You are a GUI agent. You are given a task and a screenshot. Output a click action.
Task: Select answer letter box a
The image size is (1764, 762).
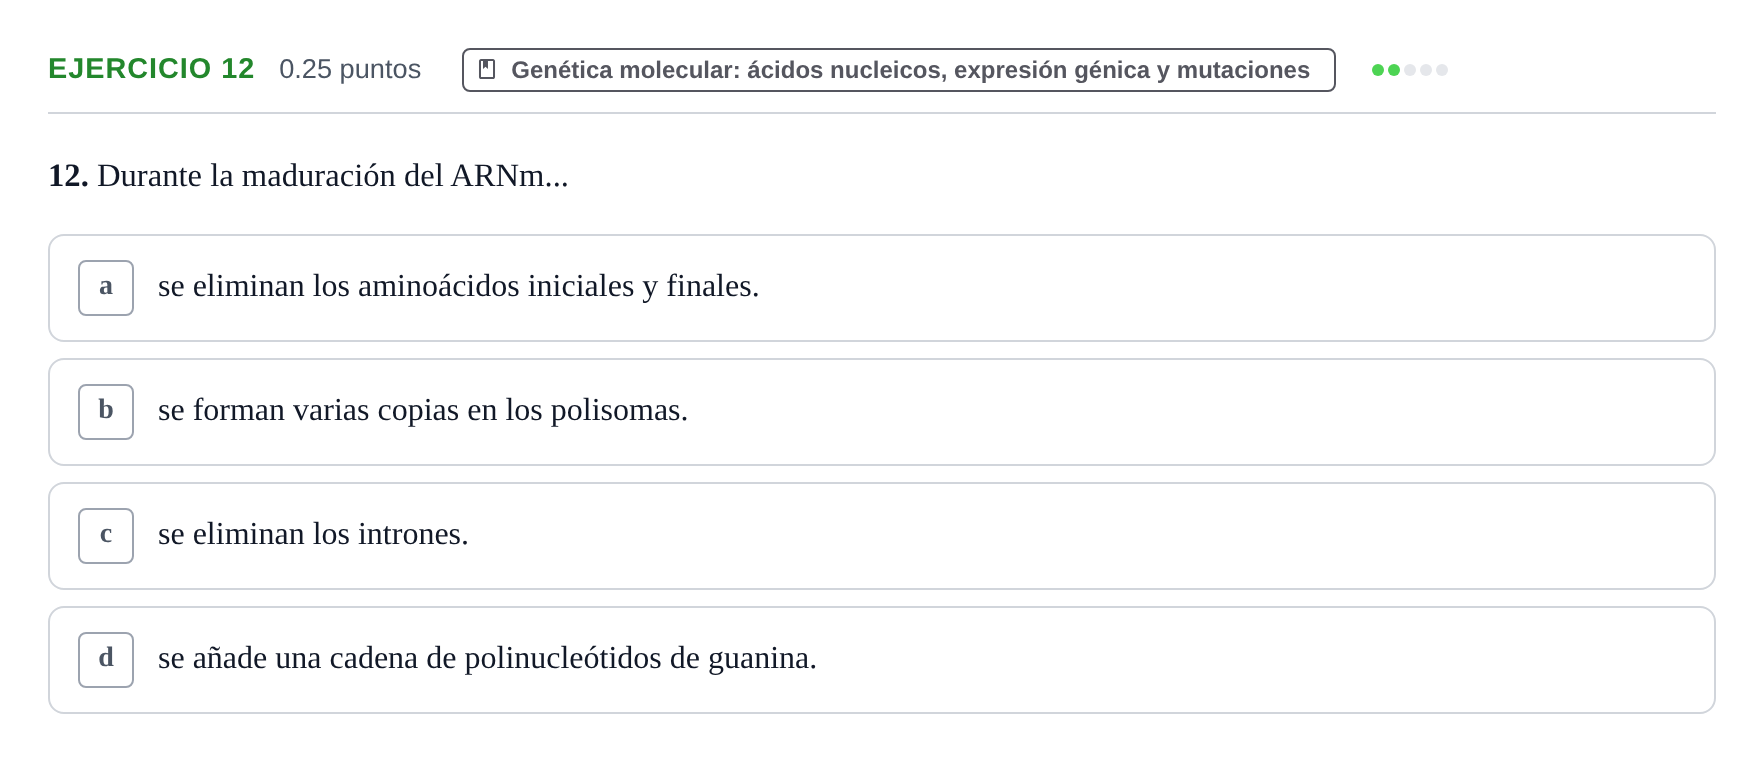click(106, 288)
